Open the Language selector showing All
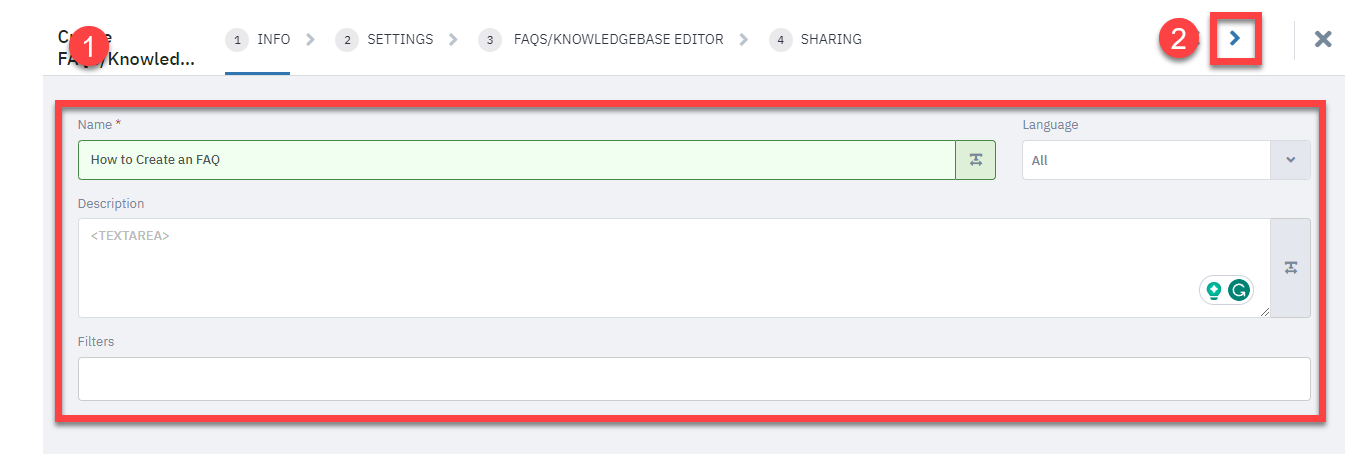 coord(1166,160)
